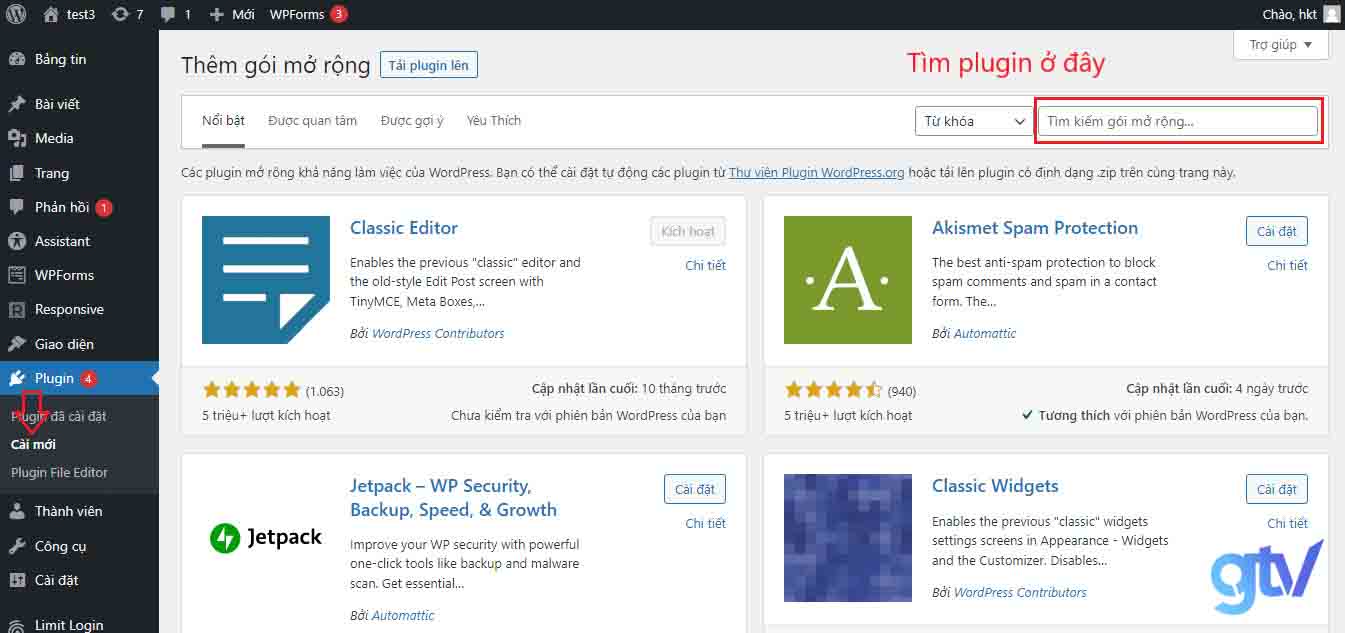Click the WordPress logo in admin bar

pyautogui.click(x=14, y=13)
